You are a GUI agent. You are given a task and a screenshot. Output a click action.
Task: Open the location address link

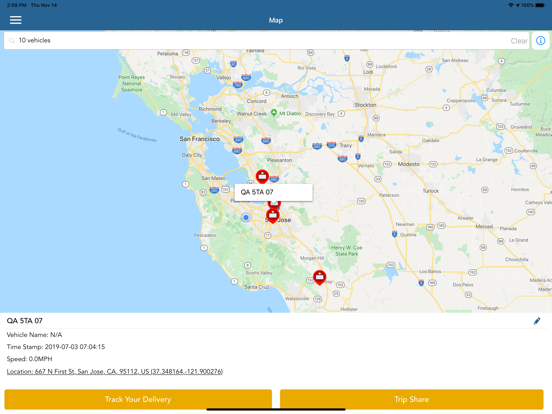(x=115, y=371)
